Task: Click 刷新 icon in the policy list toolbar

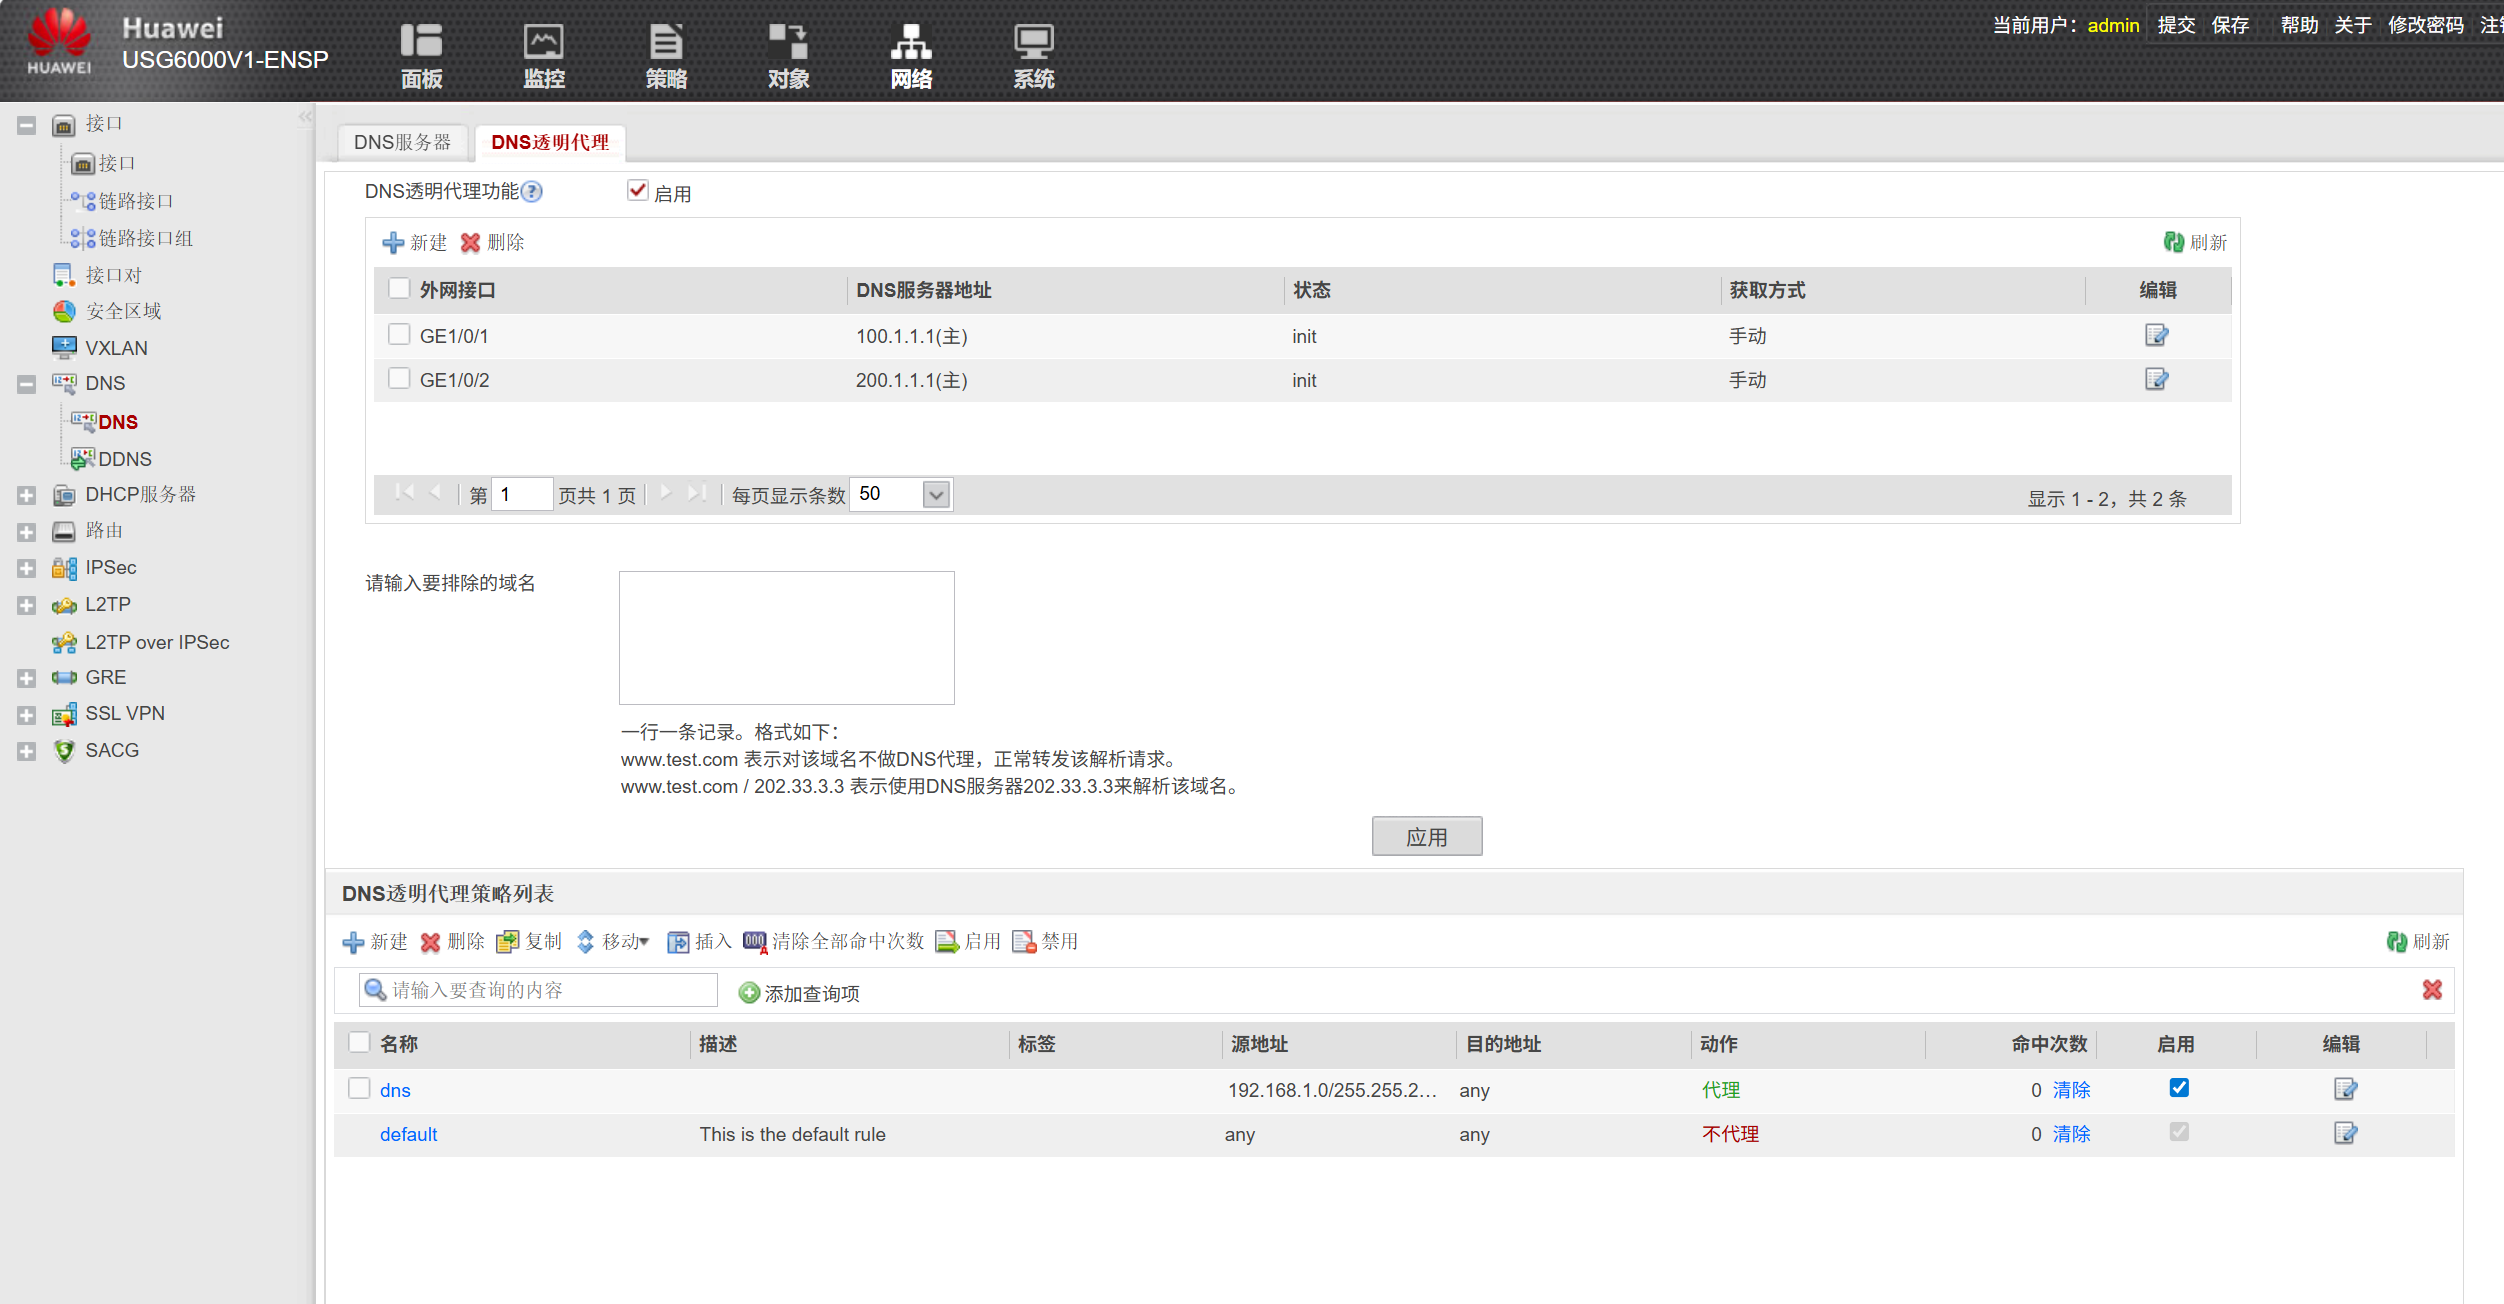Action: [2397, 942]
